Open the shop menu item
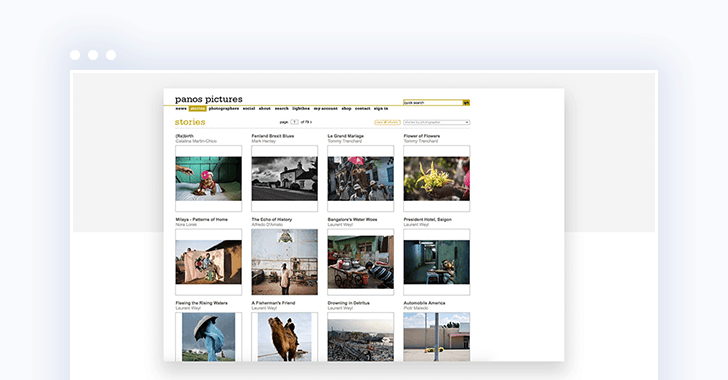 [x=346, y=109]
